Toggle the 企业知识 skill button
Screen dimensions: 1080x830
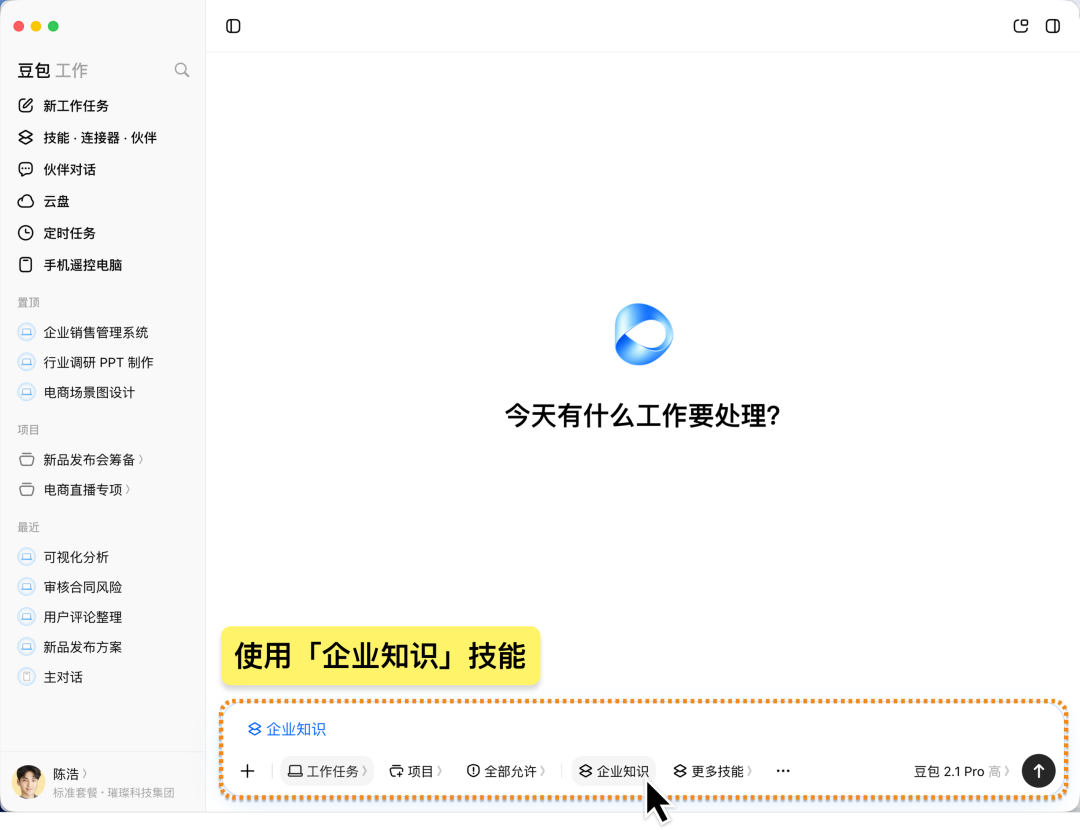[614, 771]
